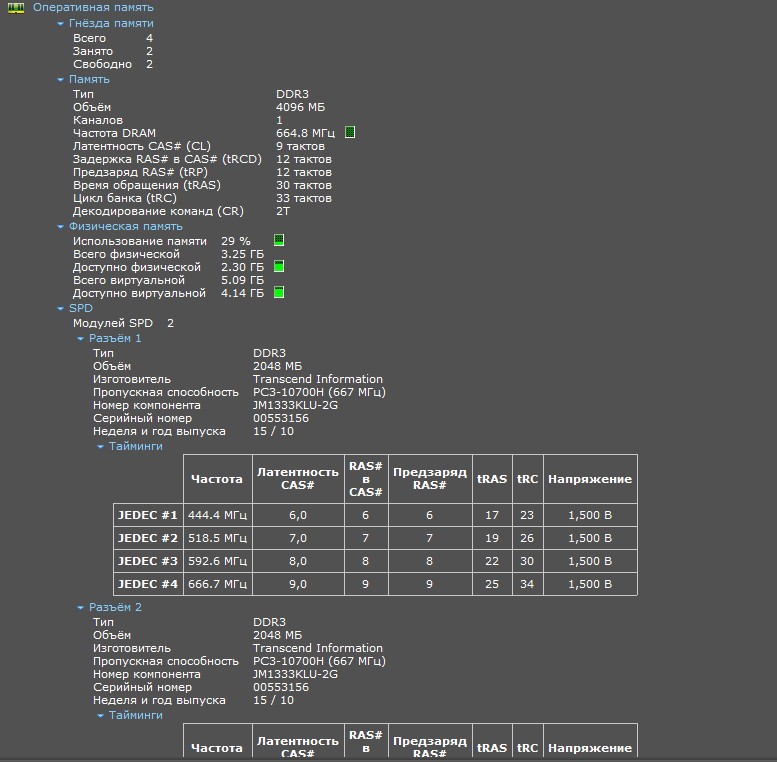
Task: Click the JEDEC #3 row header
Action: click(x=148, y=561)
